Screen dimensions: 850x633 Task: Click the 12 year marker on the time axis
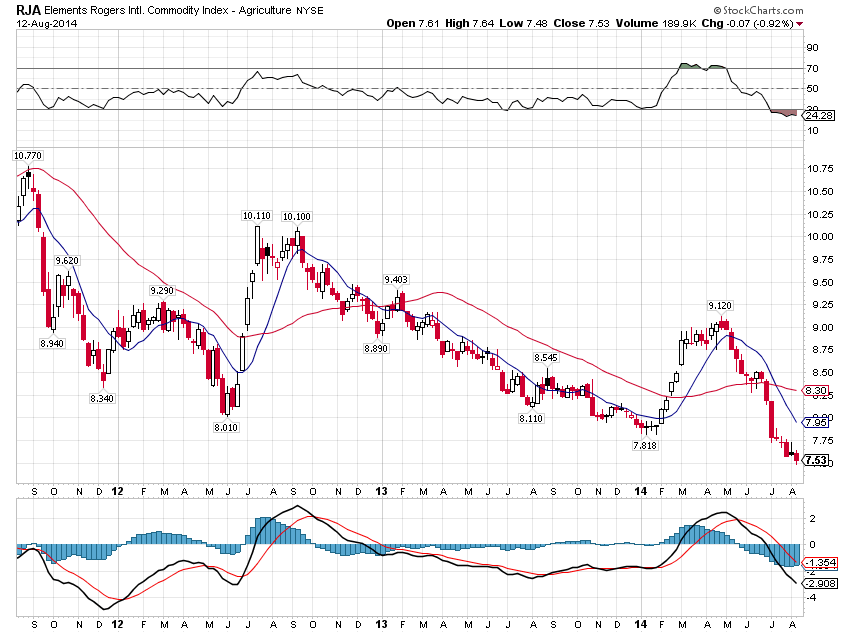point(119,492)
